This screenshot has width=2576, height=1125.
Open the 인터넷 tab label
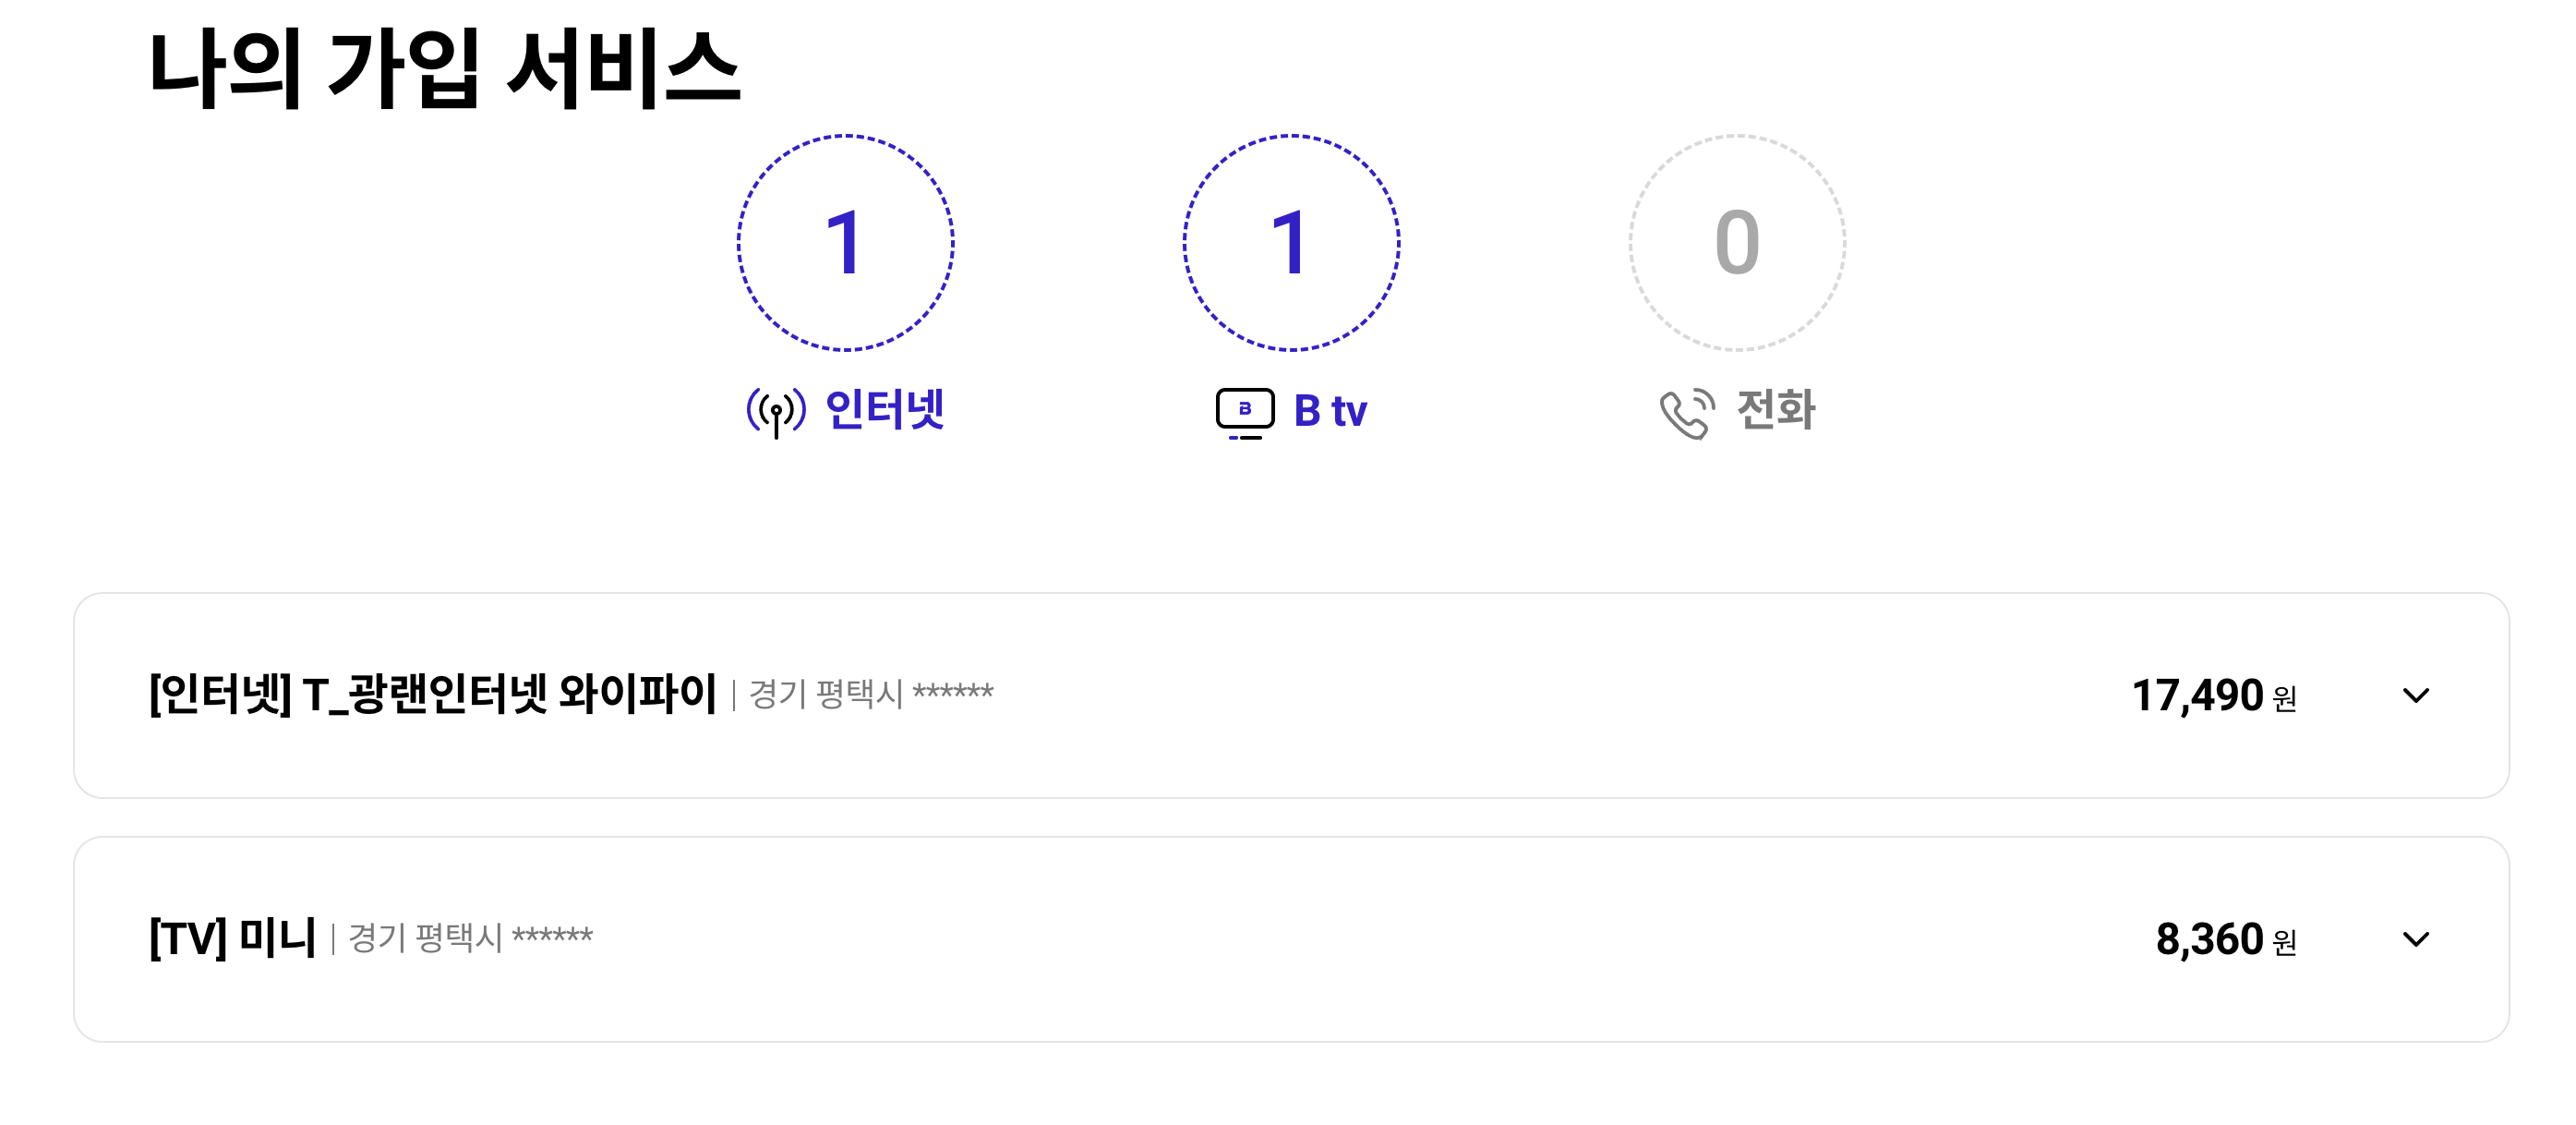885,410
